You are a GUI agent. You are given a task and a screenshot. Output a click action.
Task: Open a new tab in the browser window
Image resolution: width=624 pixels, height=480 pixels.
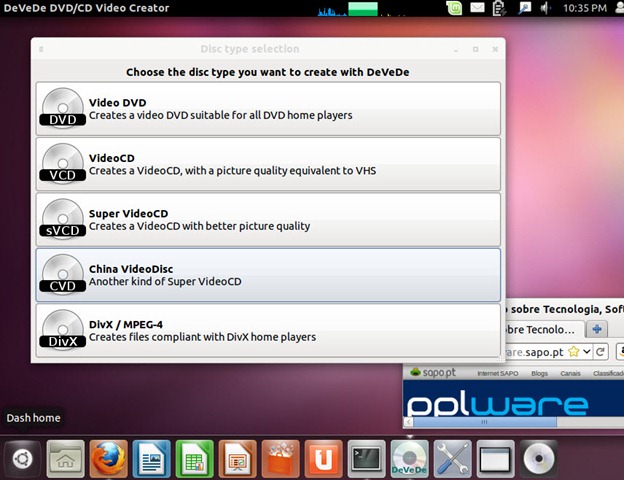pos(597,329)
